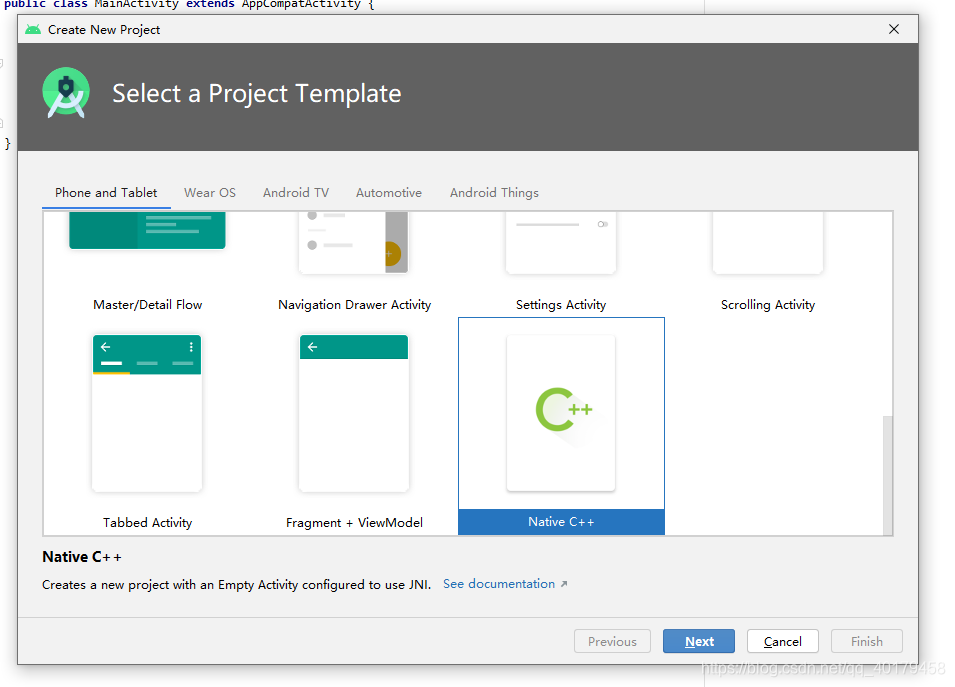The width and height of the screenshot is (955, 687).
Task: Click the template list vertical scrollbar
Action: 888,475
